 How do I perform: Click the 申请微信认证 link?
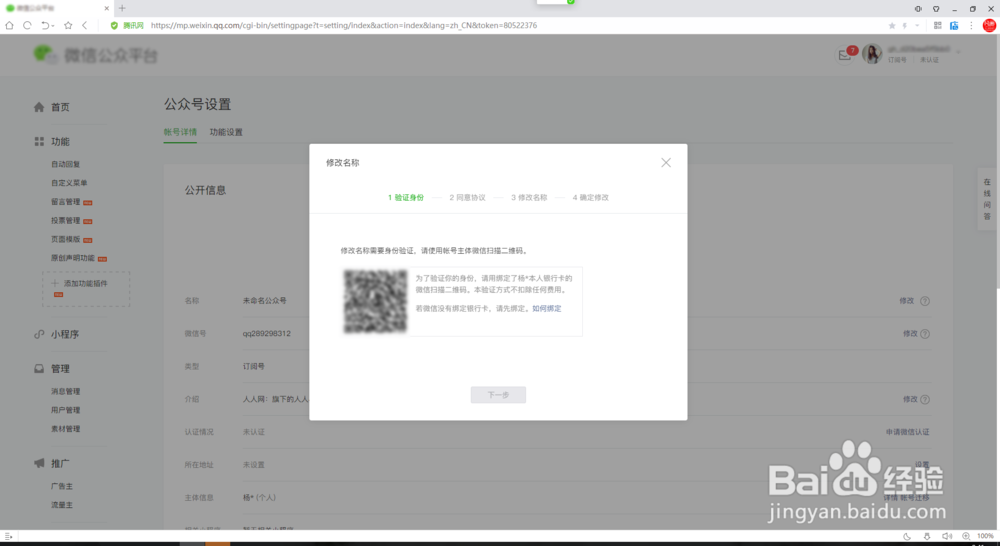click(908, 432)
